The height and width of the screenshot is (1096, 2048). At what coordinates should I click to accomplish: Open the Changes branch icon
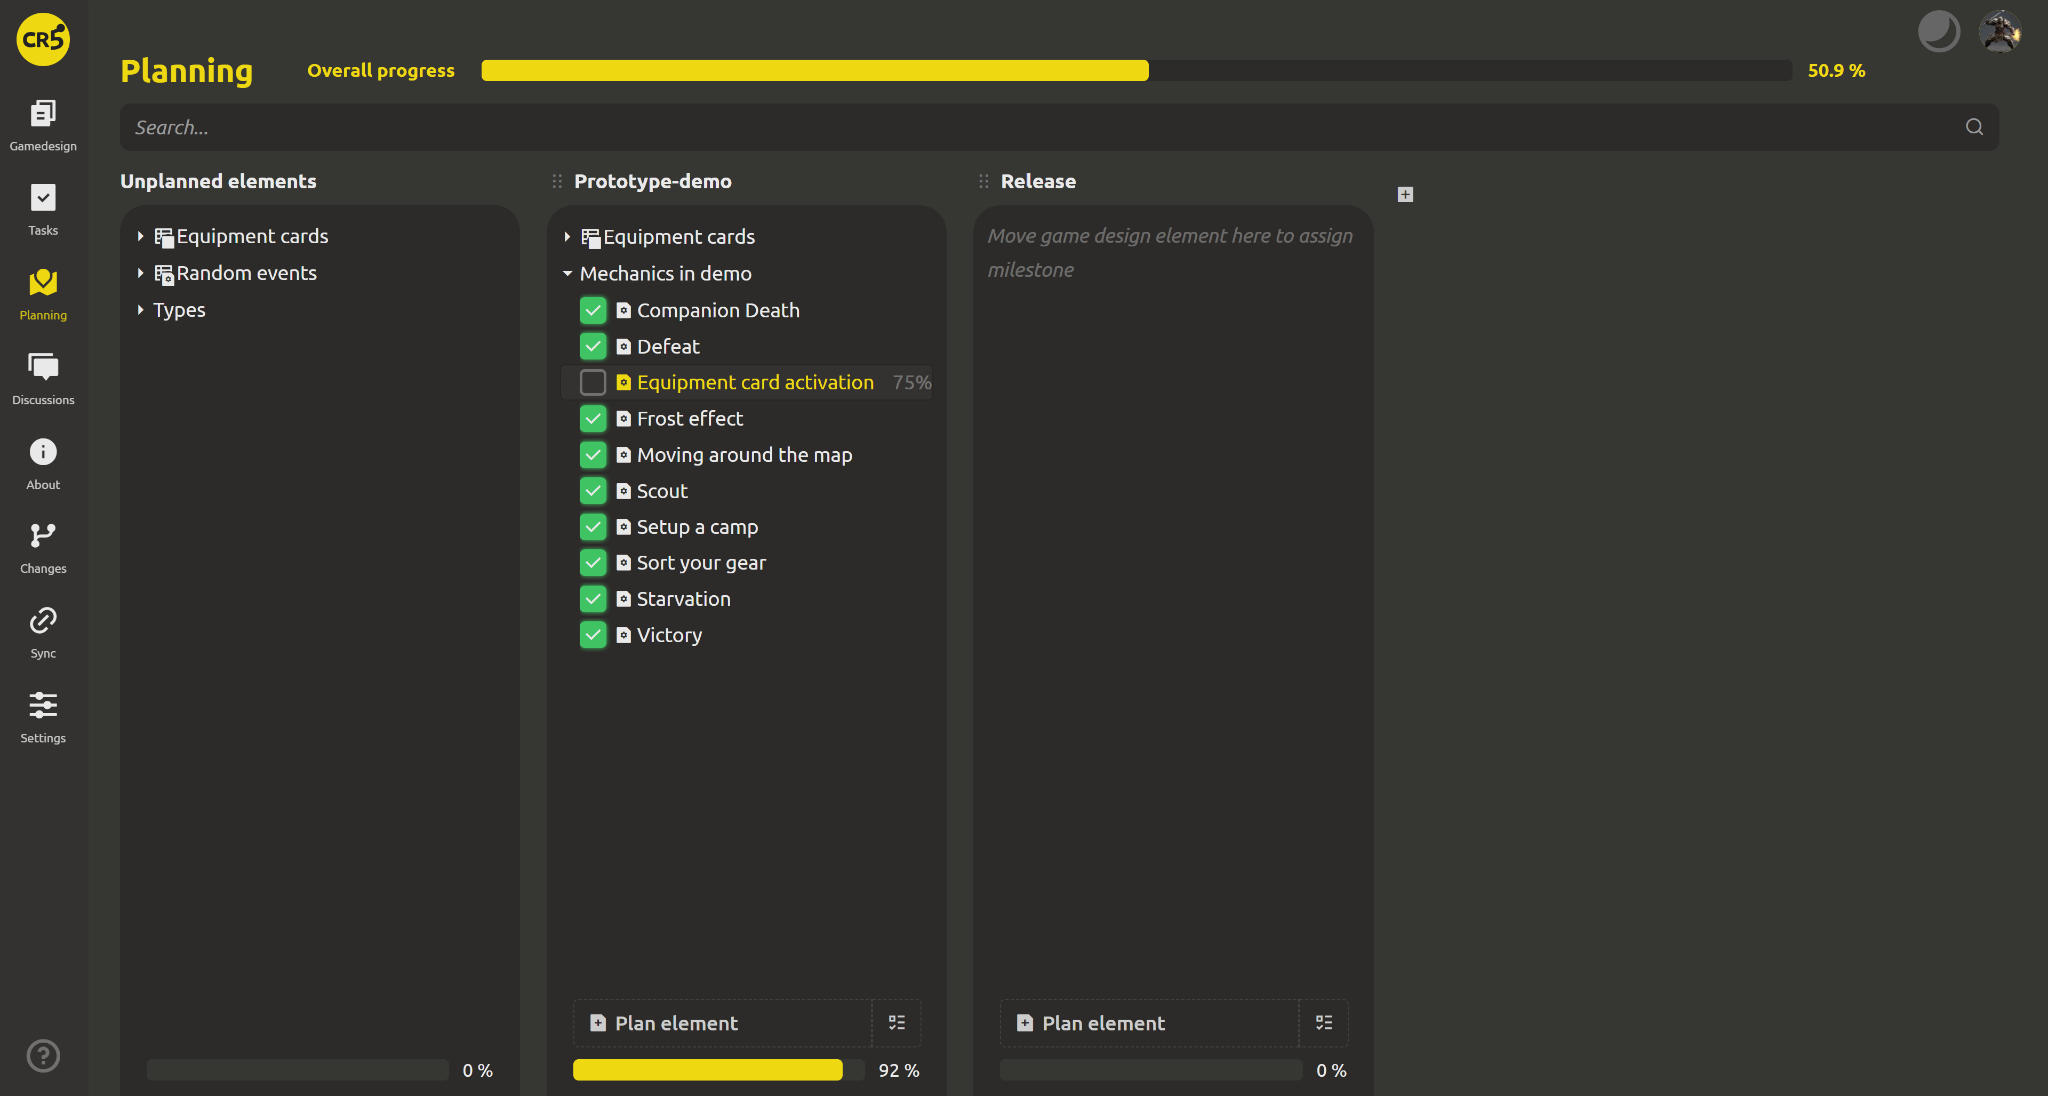tap(43, 536)
